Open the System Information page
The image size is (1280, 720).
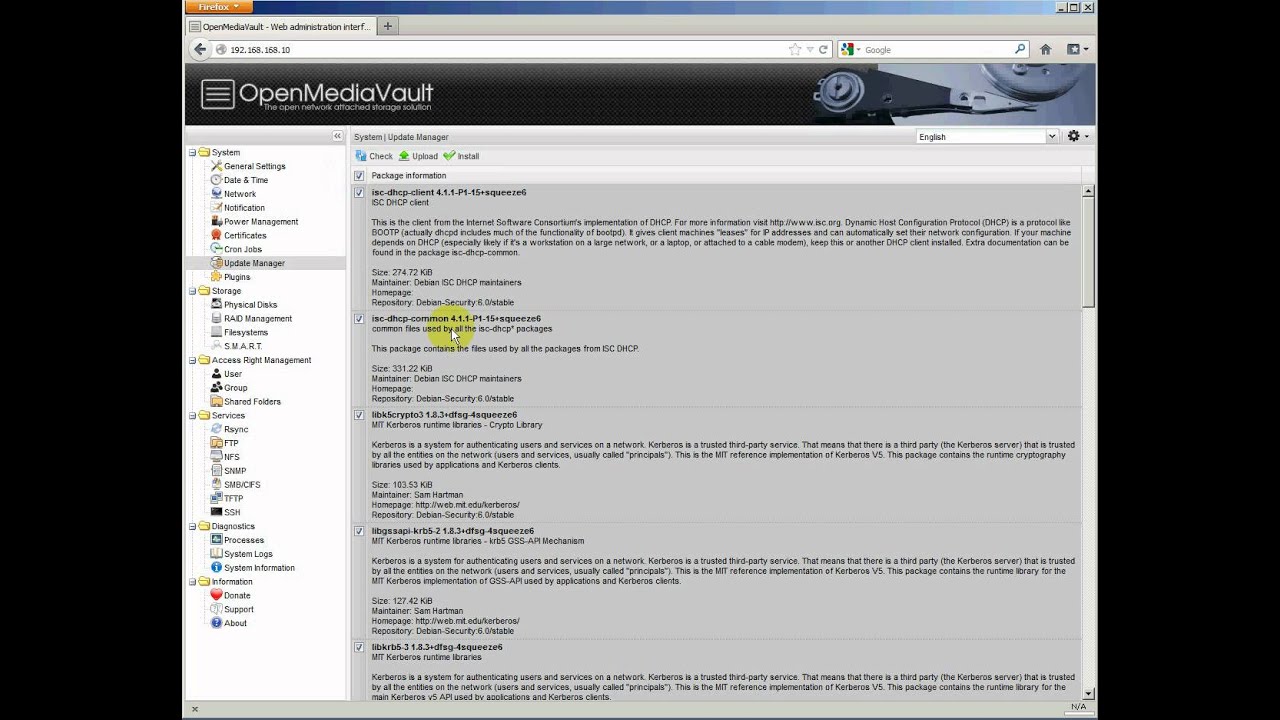tap(258, 568)
